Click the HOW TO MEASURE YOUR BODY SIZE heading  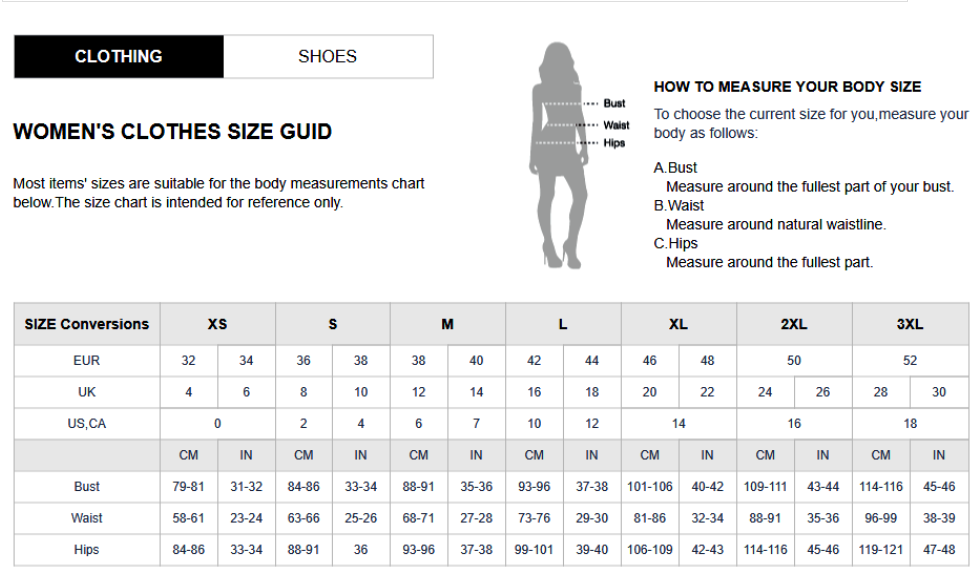tap(788, 87)
